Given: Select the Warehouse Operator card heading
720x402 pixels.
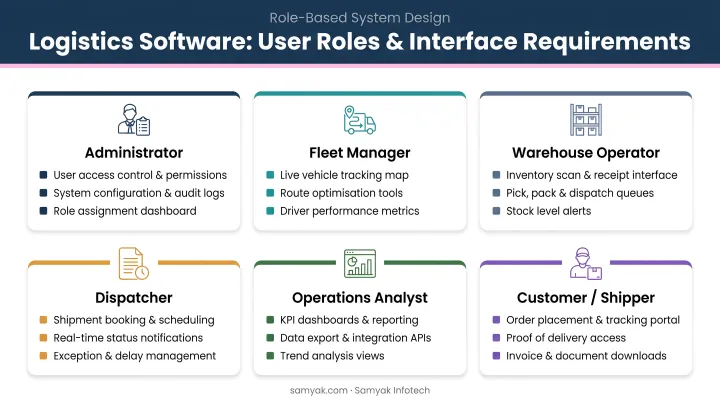Looking at the screenshot, I should (x=586, y=153).
